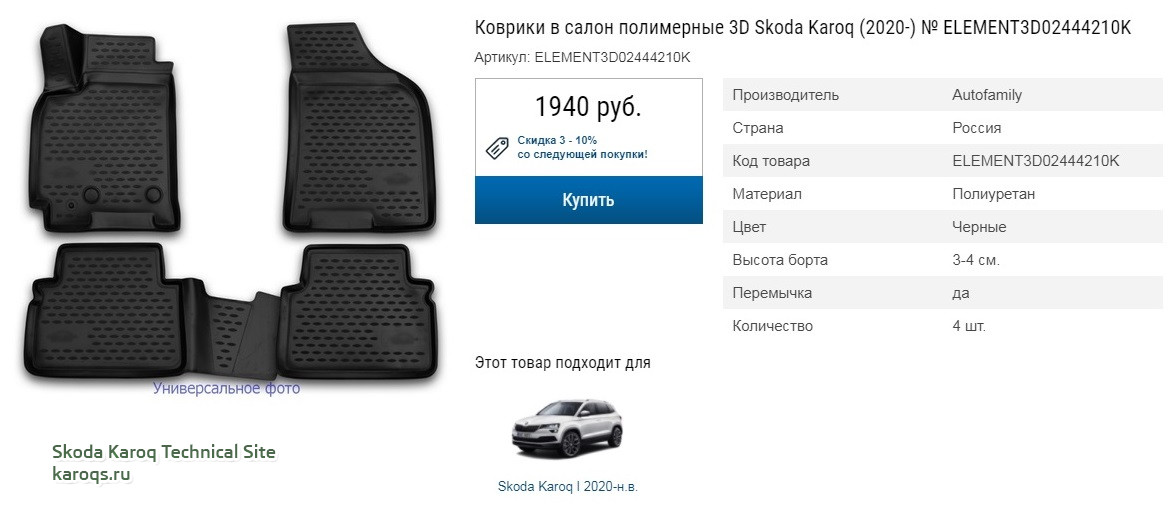Click the 1940 руб. price
This screenshot has width=1176, height=515.
(588, 107)
